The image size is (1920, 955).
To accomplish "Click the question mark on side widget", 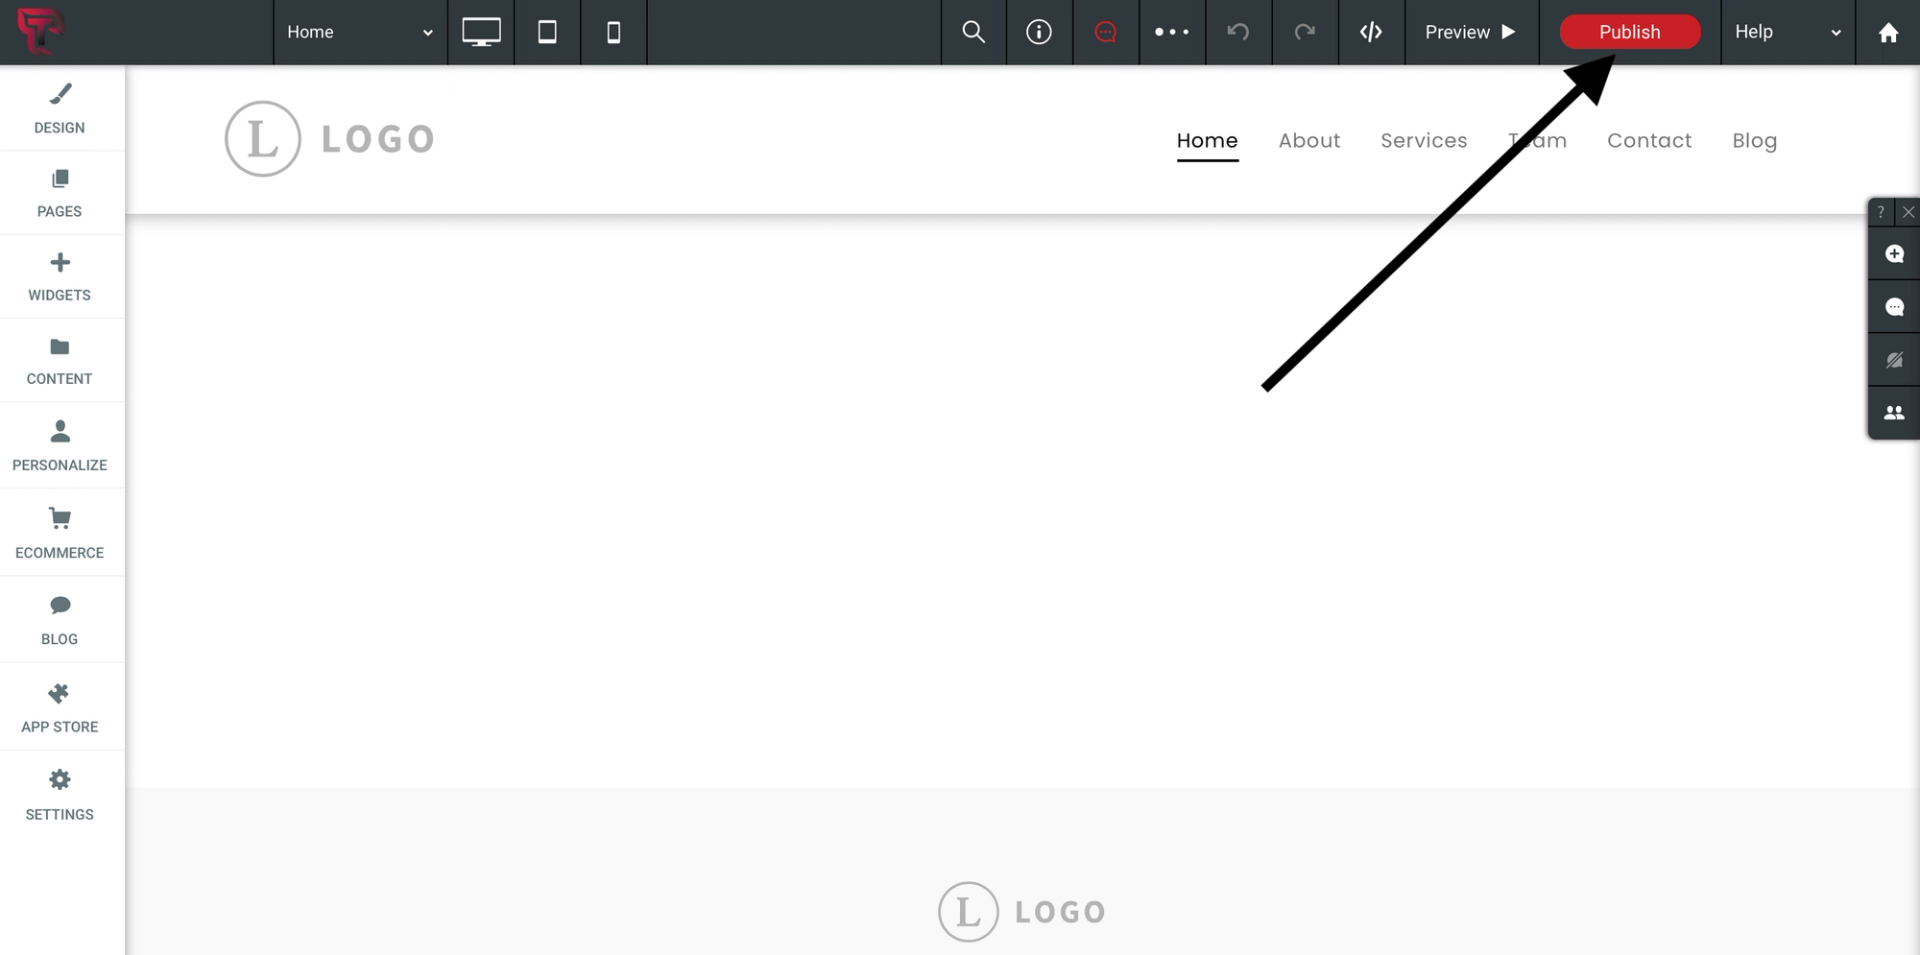I will click(x=1881, y=212).
